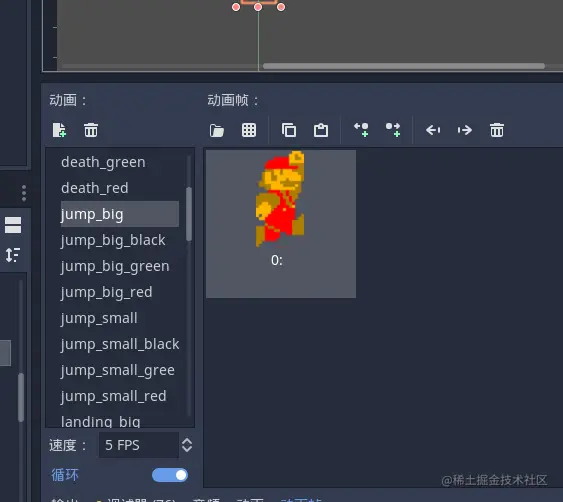This screenshot has width=563, height=502.
Task: Click the 5 FPS speed input field
Action: pos(139,445)
